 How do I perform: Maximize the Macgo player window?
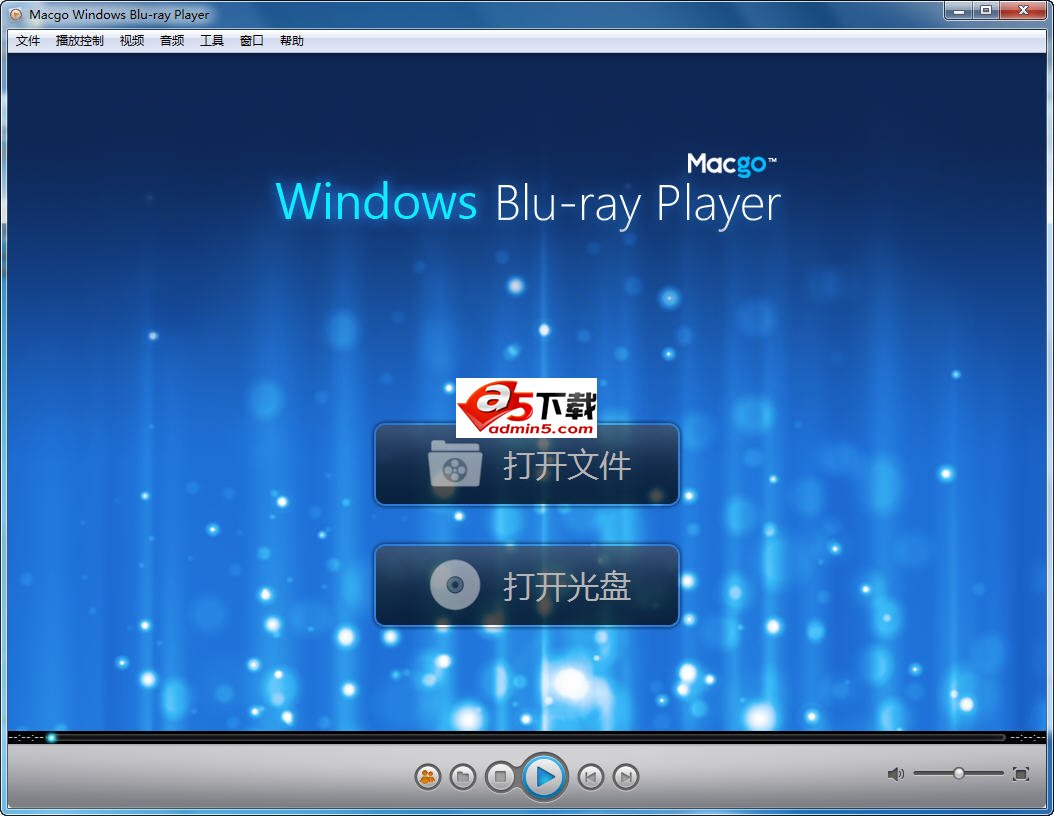(986, 11)
